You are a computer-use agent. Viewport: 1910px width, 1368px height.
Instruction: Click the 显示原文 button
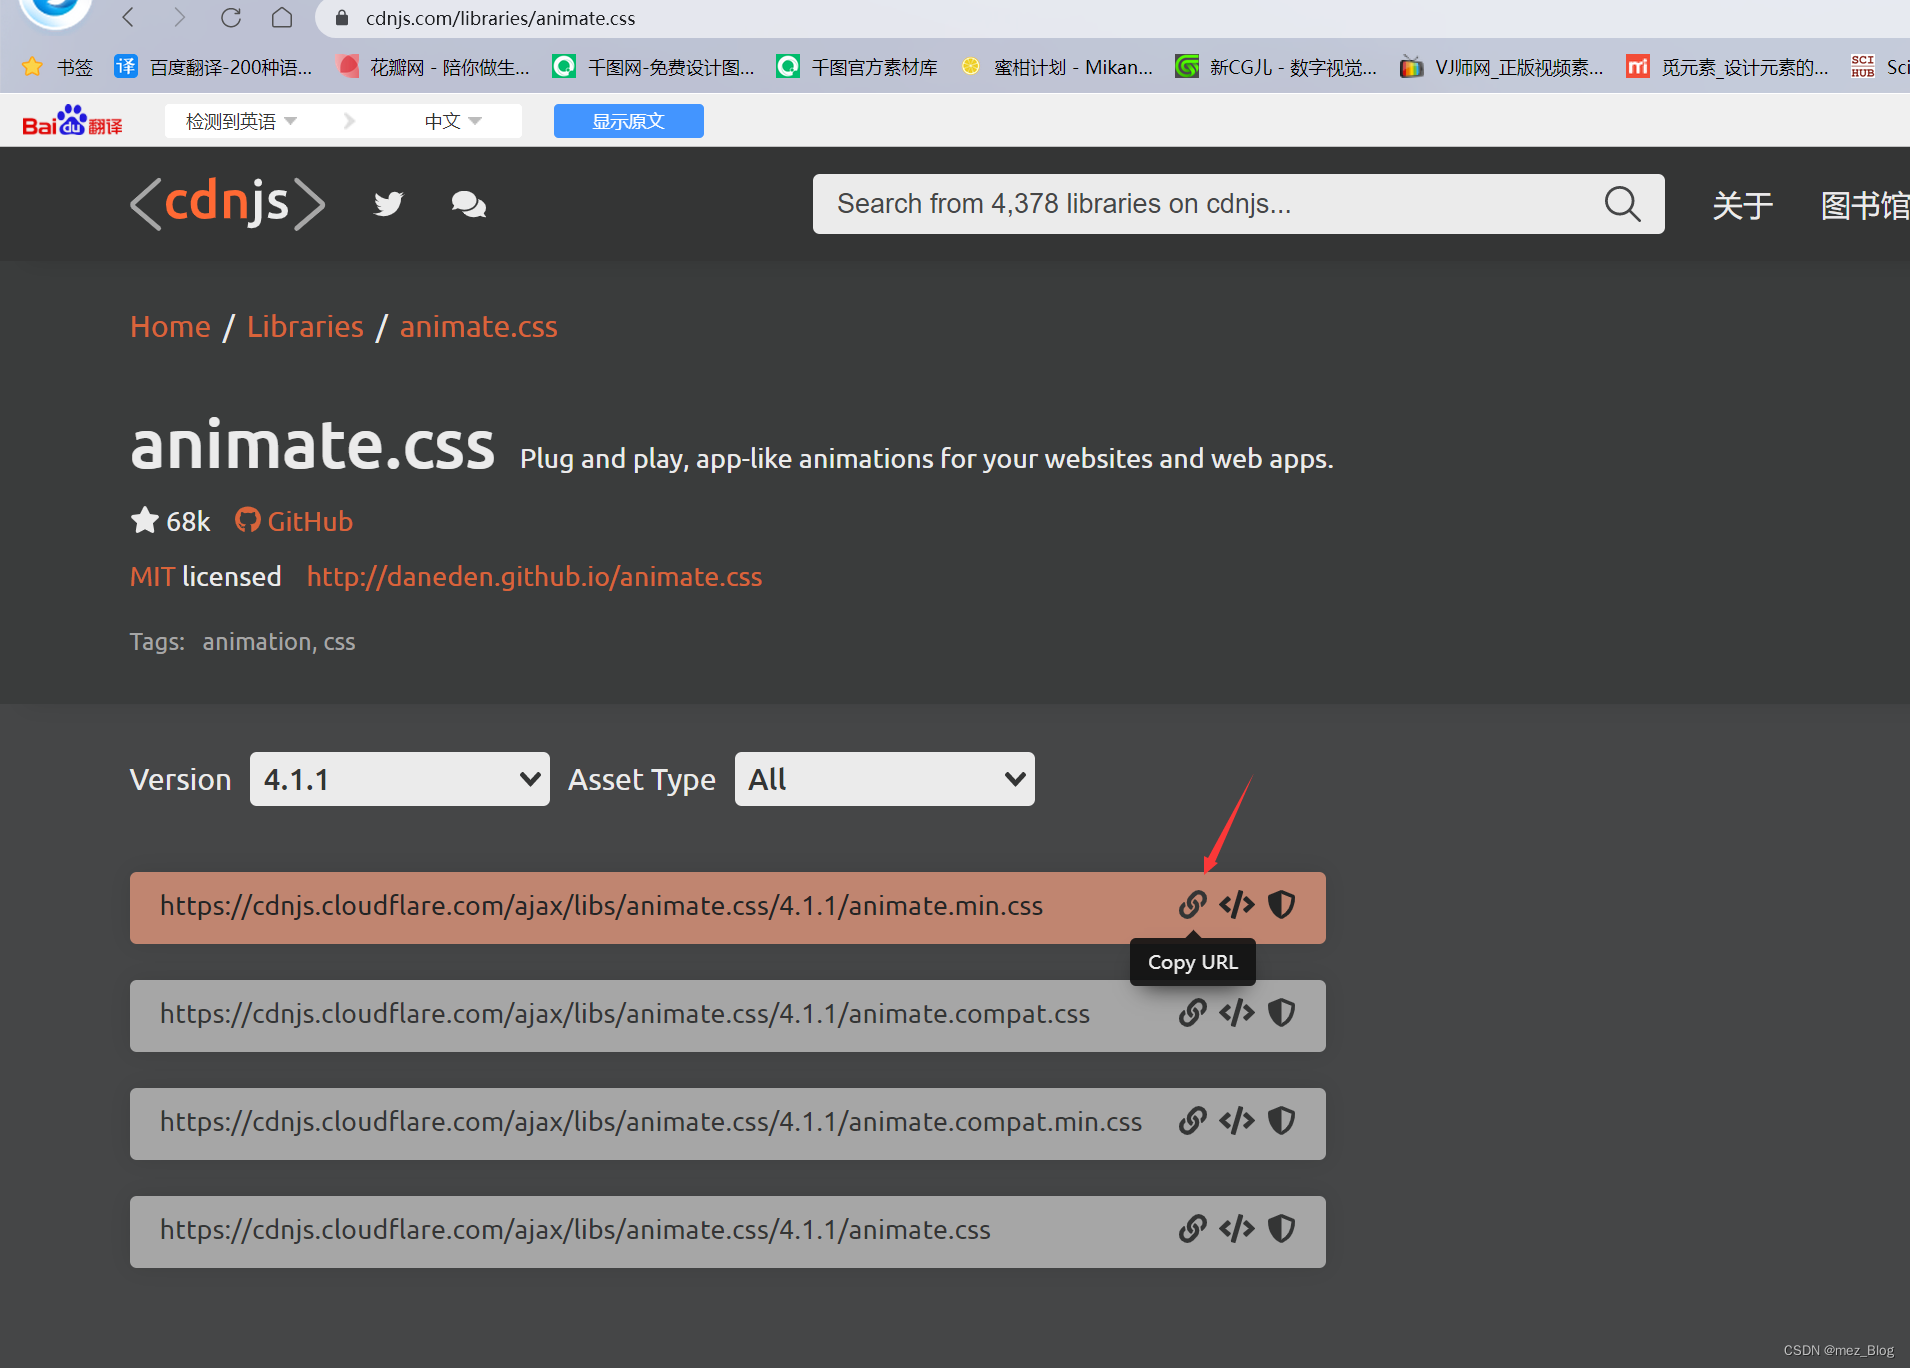pyautogui.click(x=628, y=121)
